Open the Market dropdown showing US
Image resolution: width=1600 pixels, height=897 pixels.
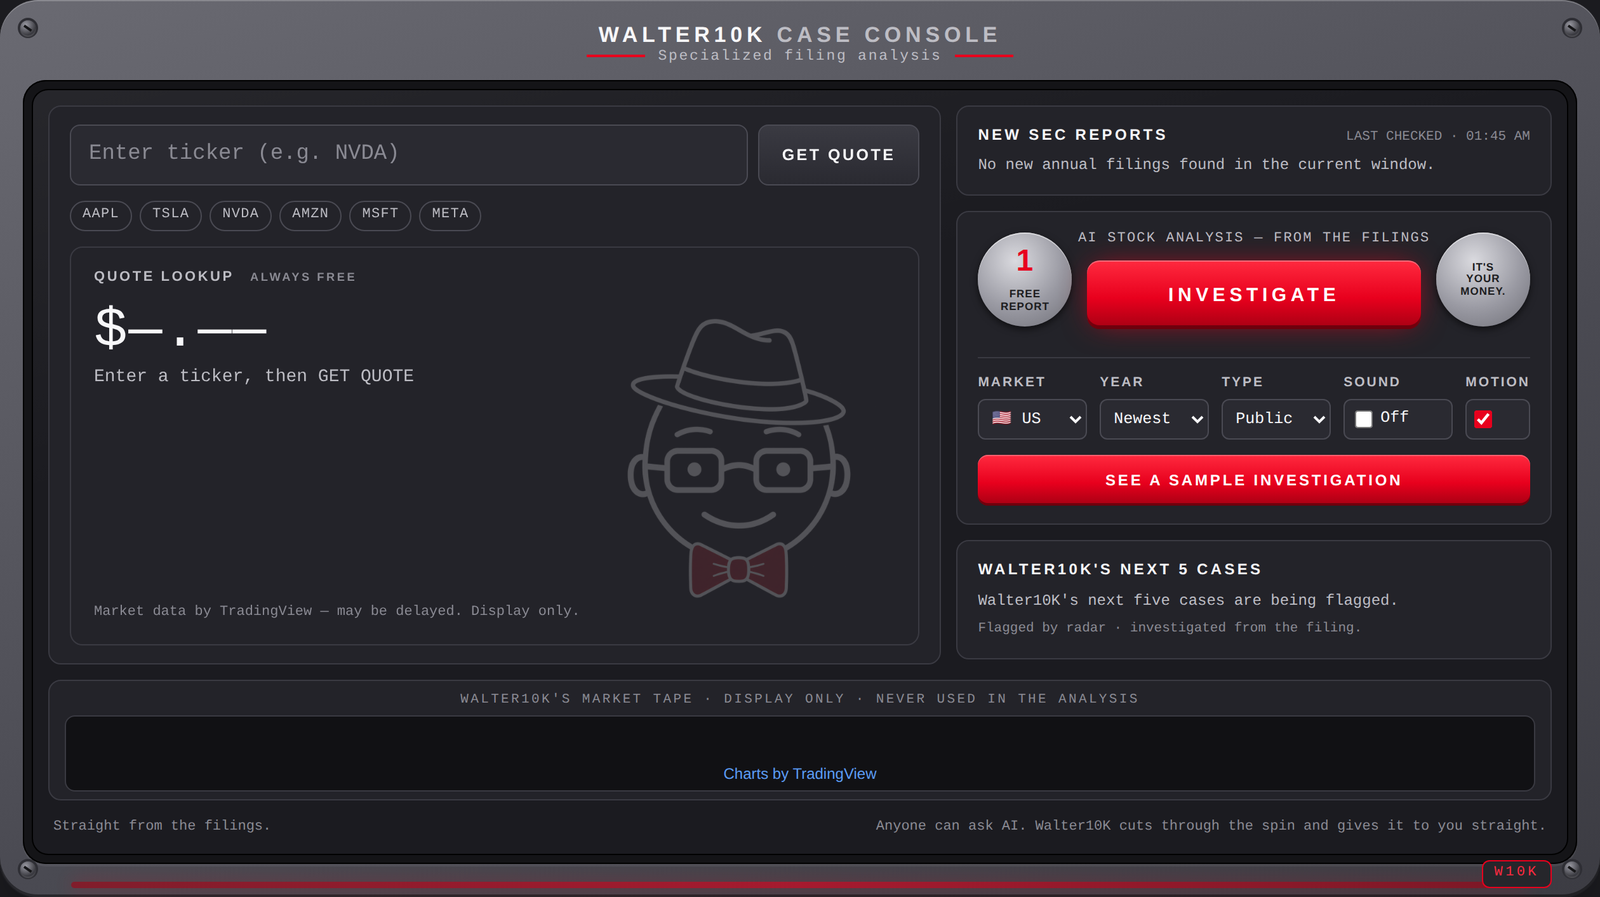coord(1032,419)
